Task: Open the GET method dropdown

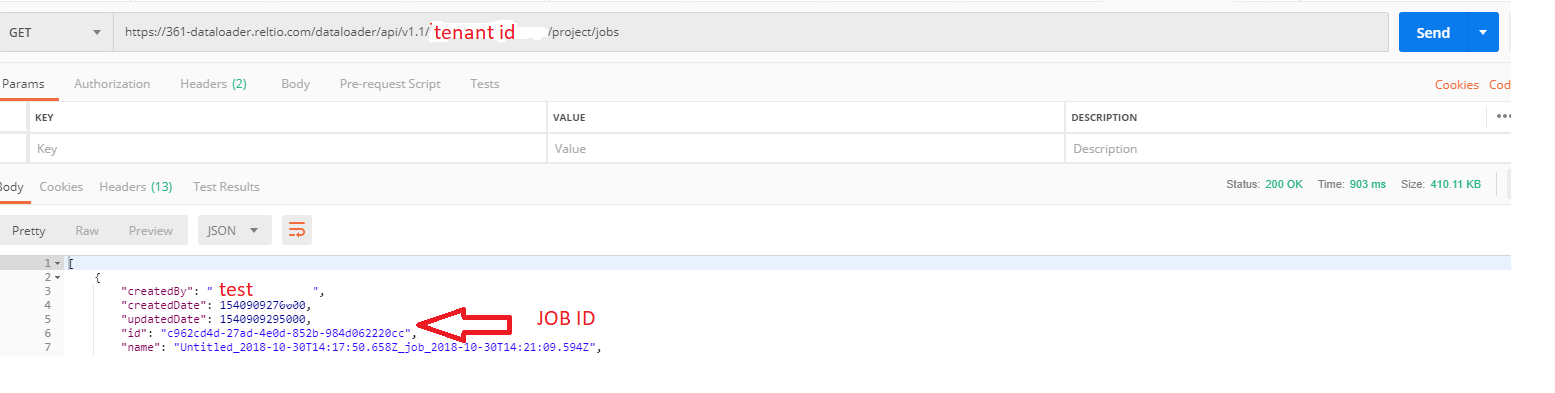Action: tap(55, 32)
